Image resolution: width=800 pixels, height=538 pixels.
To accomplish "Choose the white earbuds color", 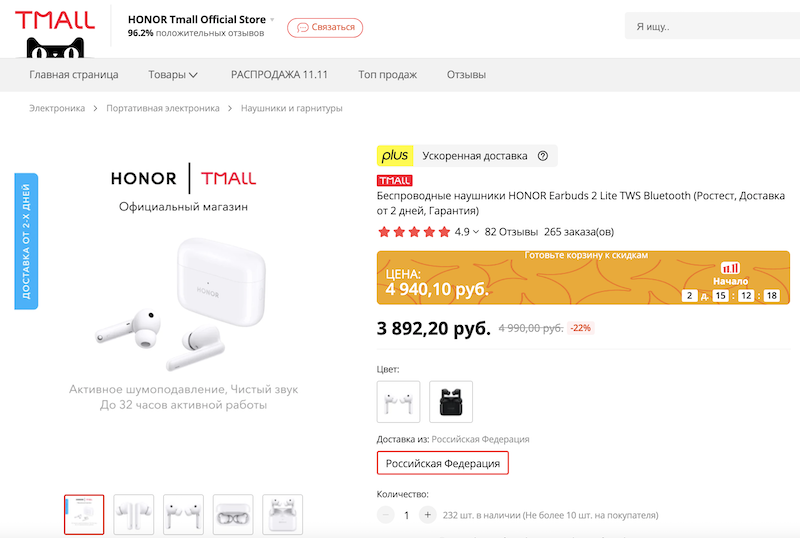I will [x=399, y=401].
